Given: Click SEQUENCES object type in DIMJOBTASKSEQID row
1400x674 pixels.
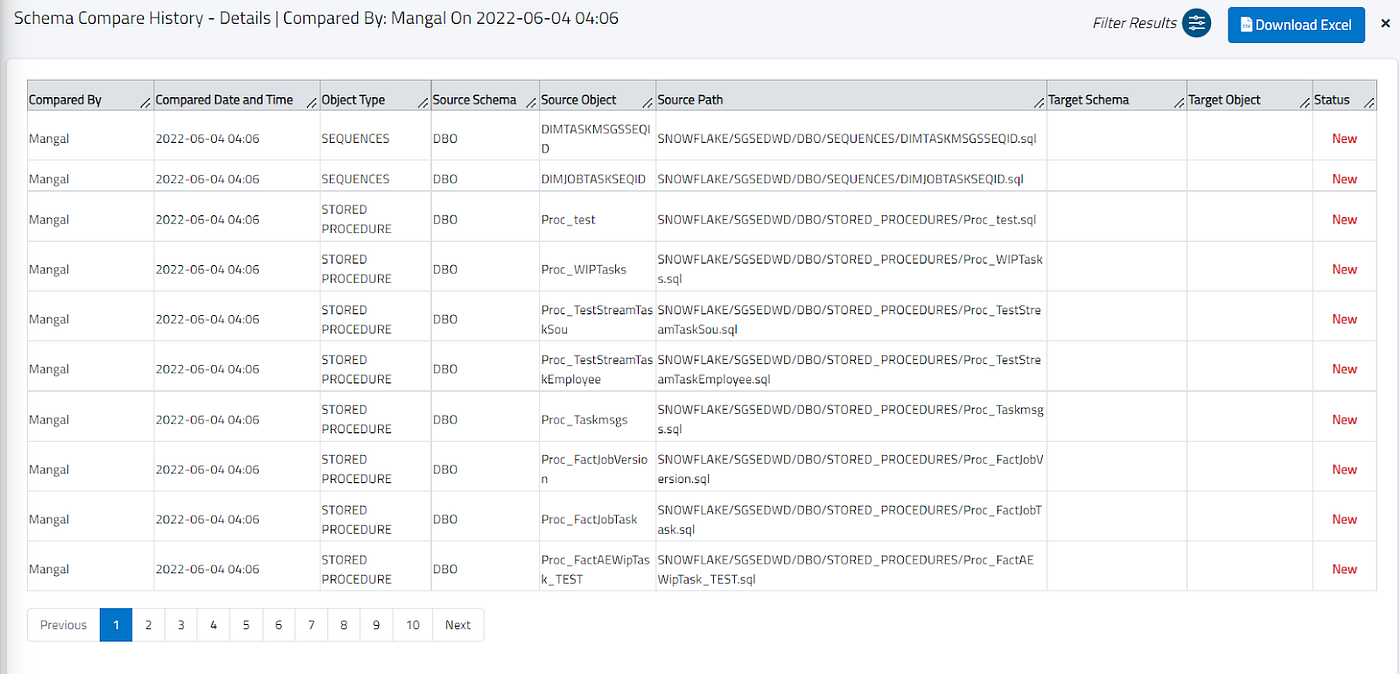Looking at the screenshot, I should point(355,179).
